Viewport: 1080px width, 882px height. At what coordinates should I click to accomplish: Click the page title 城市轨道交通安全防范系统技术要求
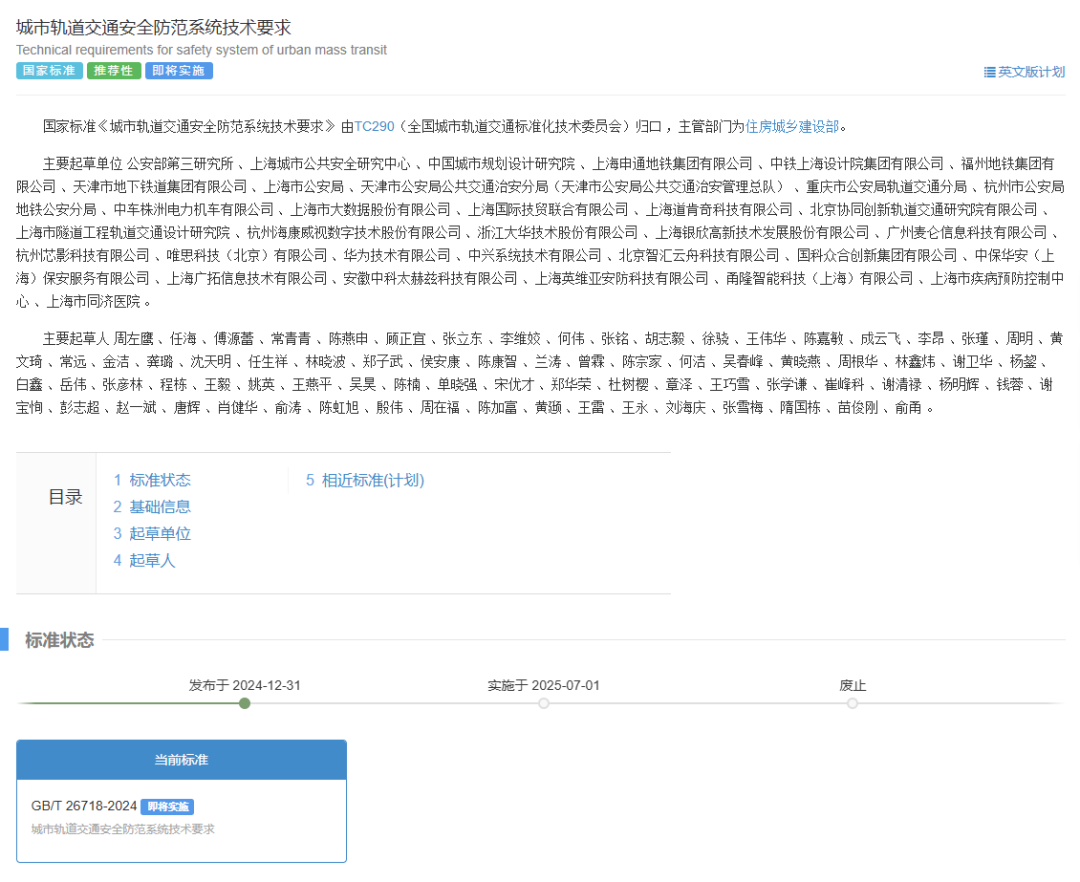pos(154,28)
